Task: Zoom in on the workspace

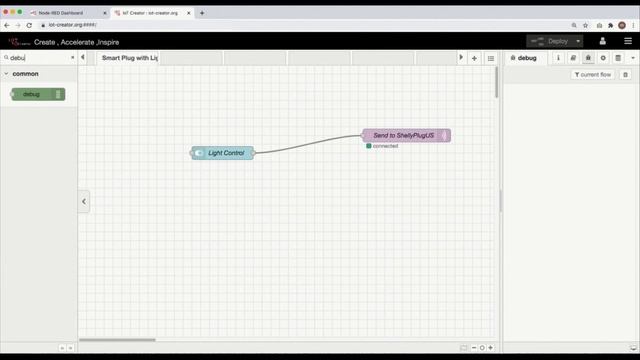Action: (x=491, y=348)
